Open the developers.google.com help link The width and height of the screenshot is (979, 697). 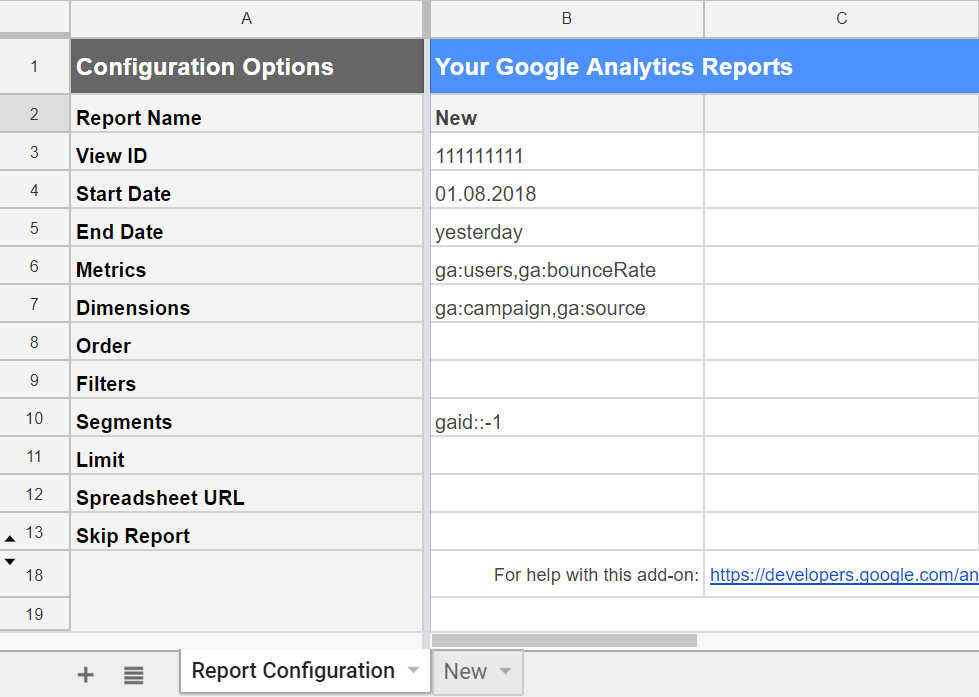click(843, 575)
